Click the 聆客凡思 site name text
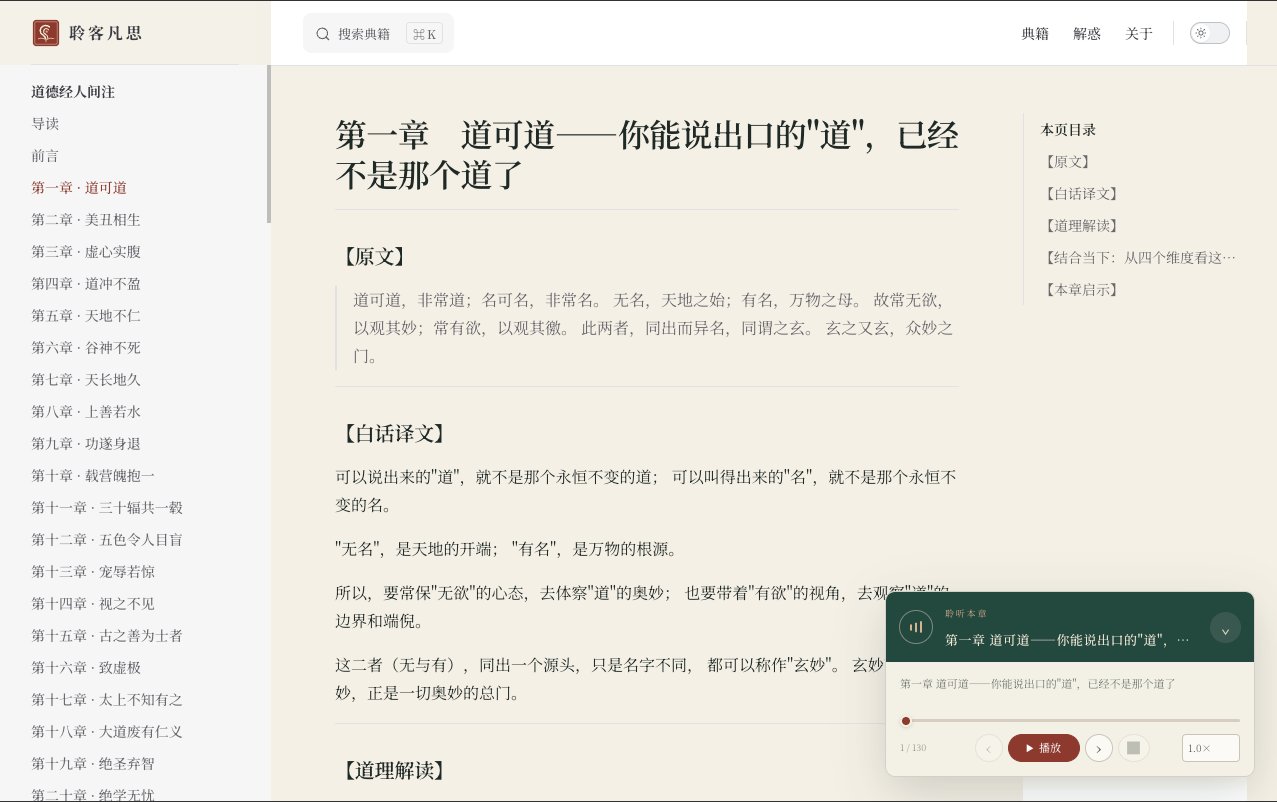The width and height of the screenshot is (1277, 802). (106, 33)
